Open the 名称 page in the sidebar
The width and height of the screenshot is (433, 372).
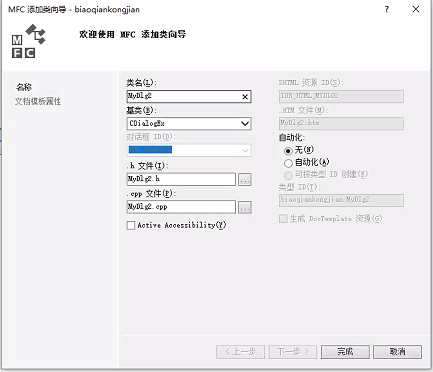click(x=24, y=87)
